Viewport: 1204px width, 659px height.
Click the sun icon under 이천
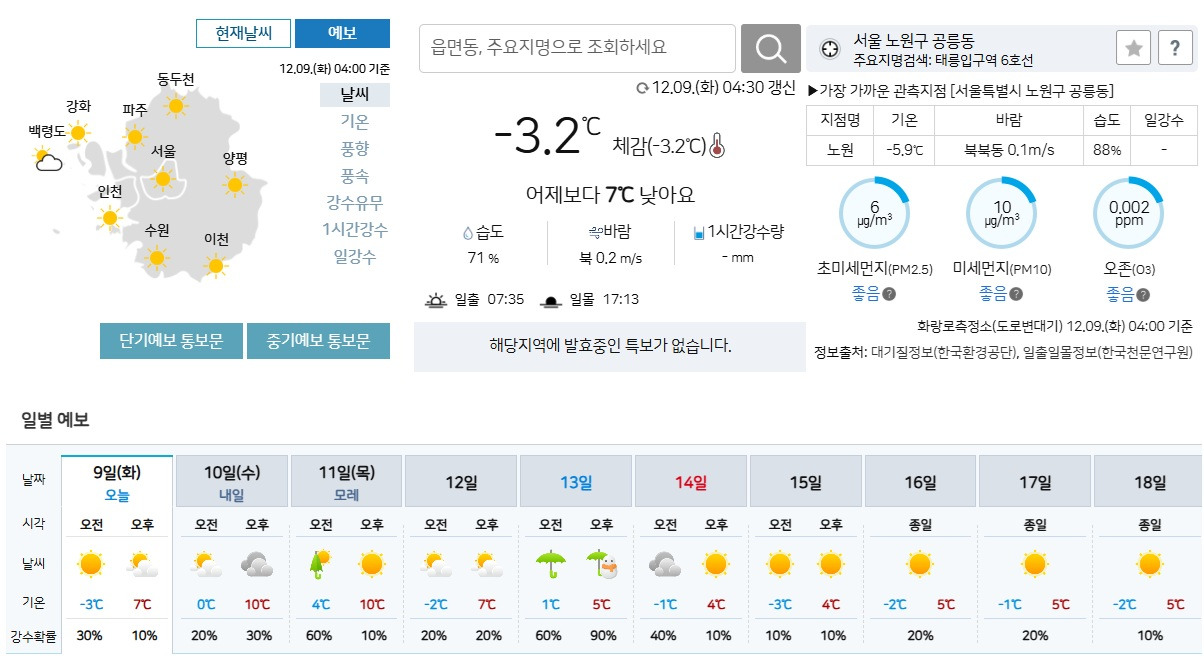point(216,266)
